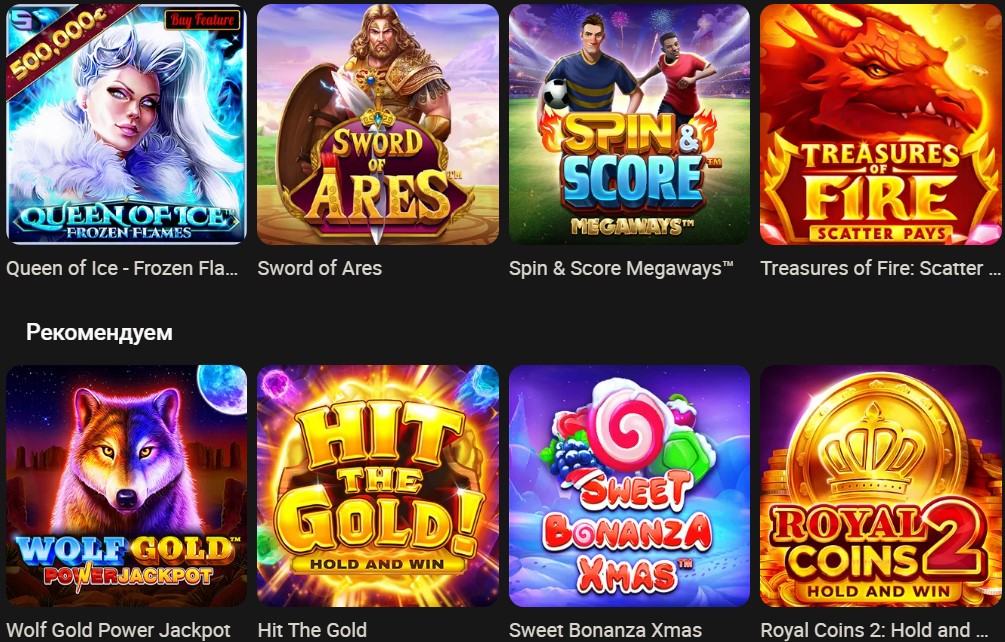Screen dimensions: 1005x642
Task: Select the Treasures of Fire game image
Action: [881, 124]
